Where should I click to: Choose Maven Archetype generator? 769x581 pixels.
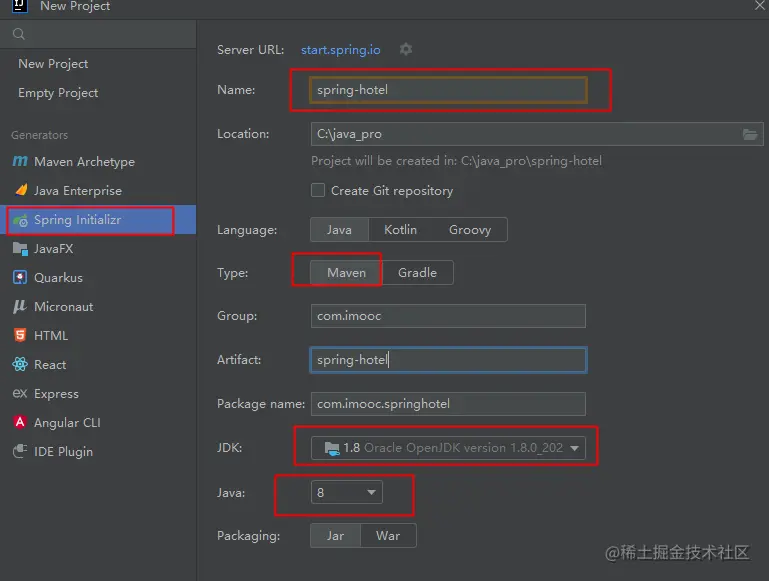[x=98, y=161]
